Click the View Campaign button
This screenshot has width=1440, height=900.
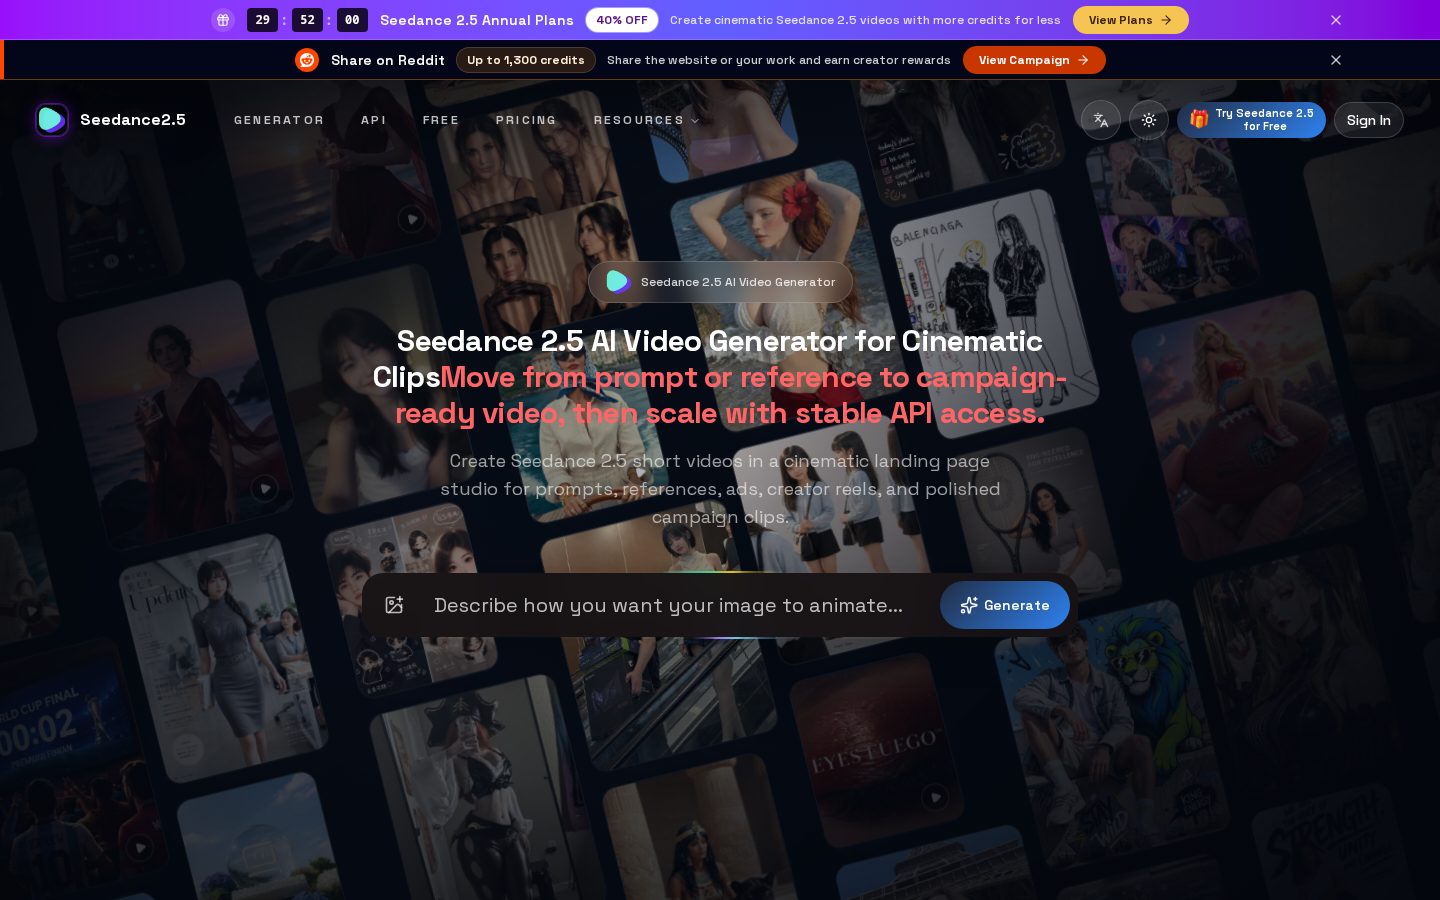pyautogui.click(x=1034, y=60)
